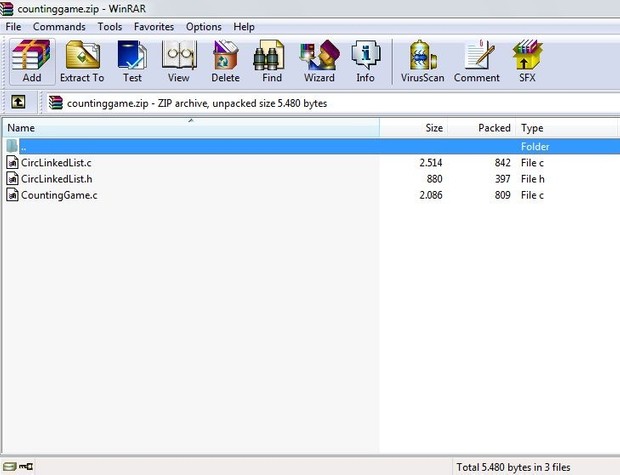Open the File menu
This screenshot has width=620, height=475.
tap(13, 27)
